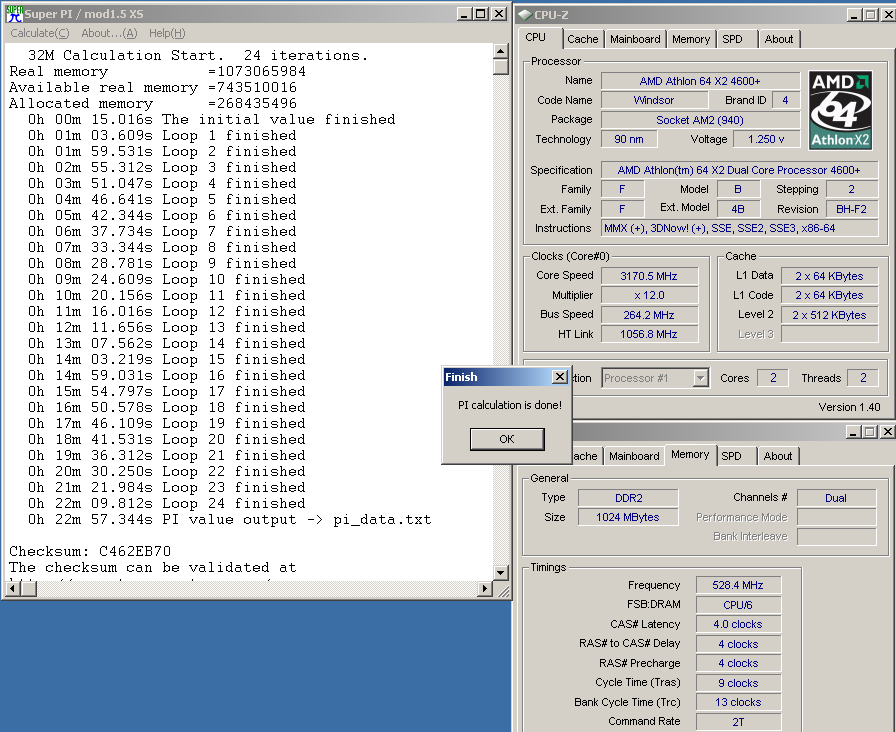Screen dimensions: 896x732
Task: Click the 'Version 1.40' label in CPU-Z
Action: (849, 407)
